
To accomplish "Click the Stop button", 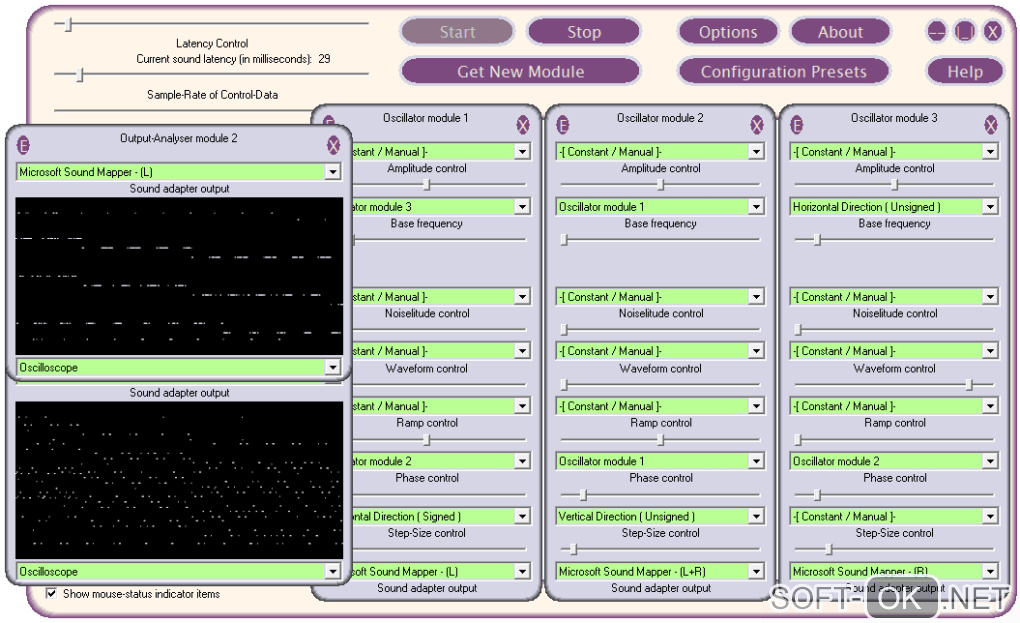I will 584,32.
